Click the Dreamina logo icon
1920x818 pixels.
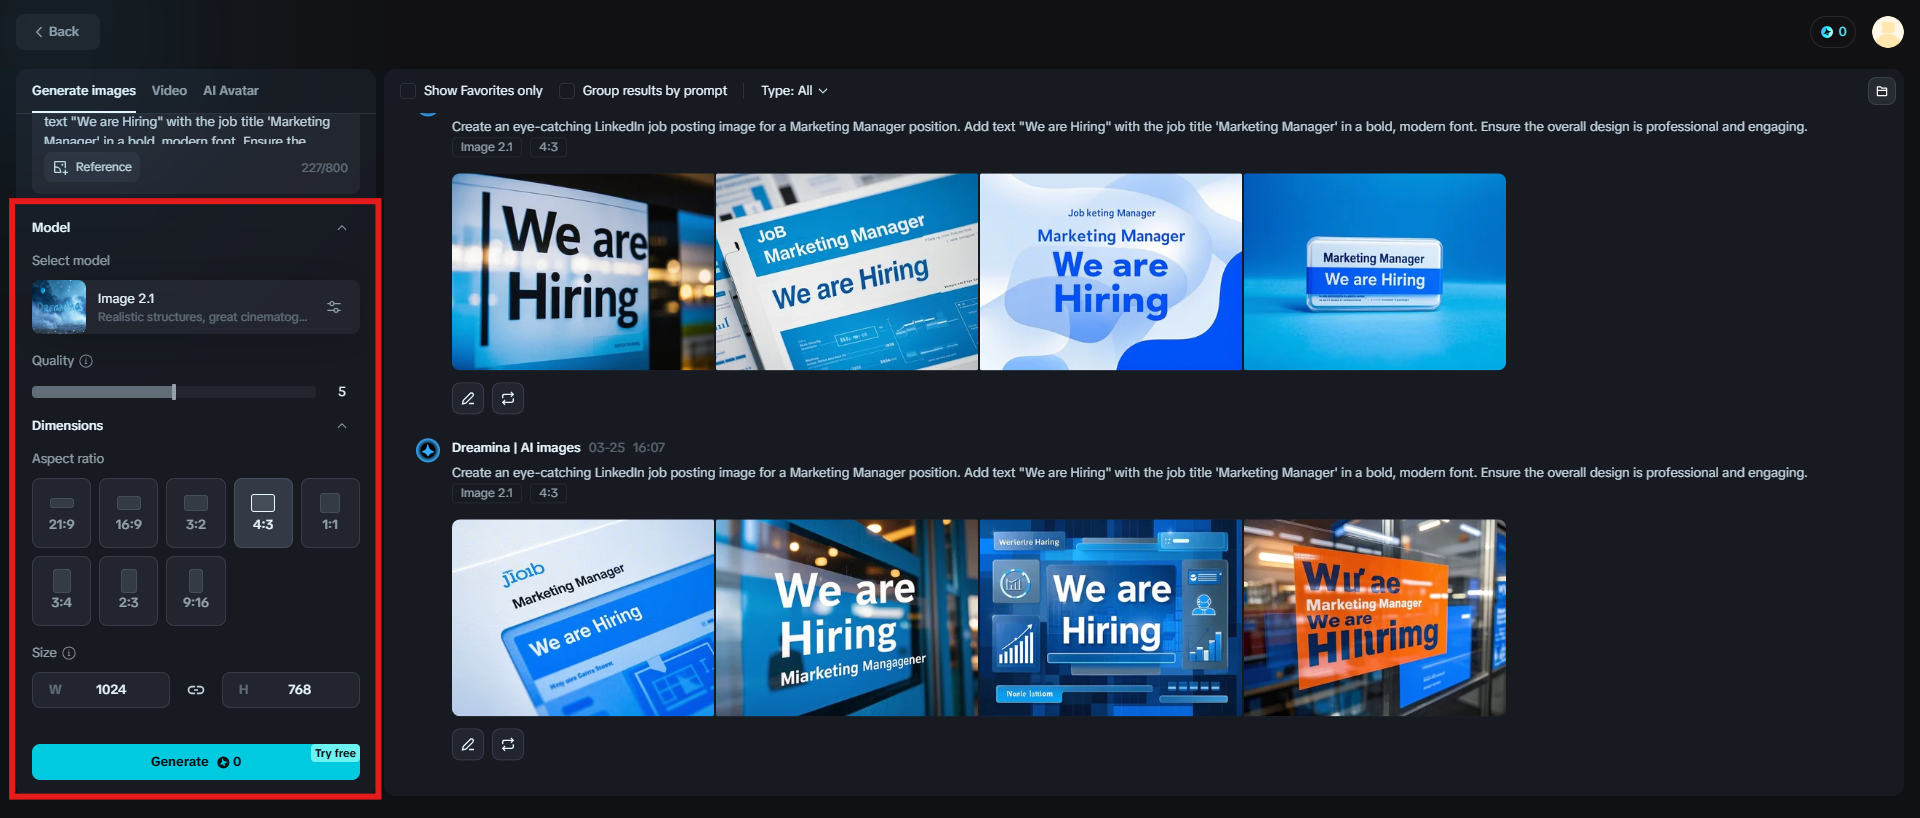coord(428,450)
